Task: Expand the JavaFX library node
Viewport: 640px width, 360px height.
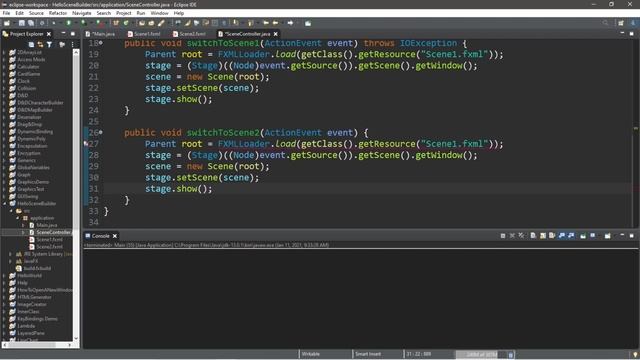Action: pyautogui.click(x=11, y=261)
